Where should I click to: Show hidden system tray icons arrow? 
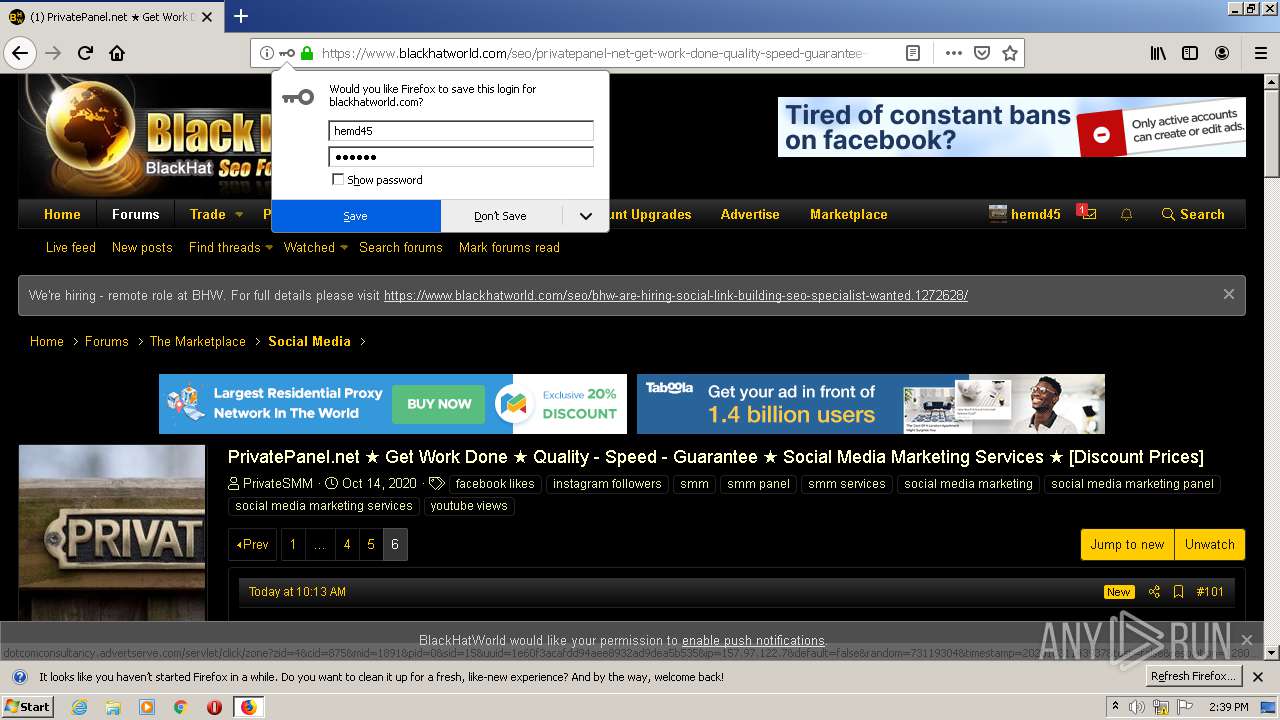tap(1115, 706)
